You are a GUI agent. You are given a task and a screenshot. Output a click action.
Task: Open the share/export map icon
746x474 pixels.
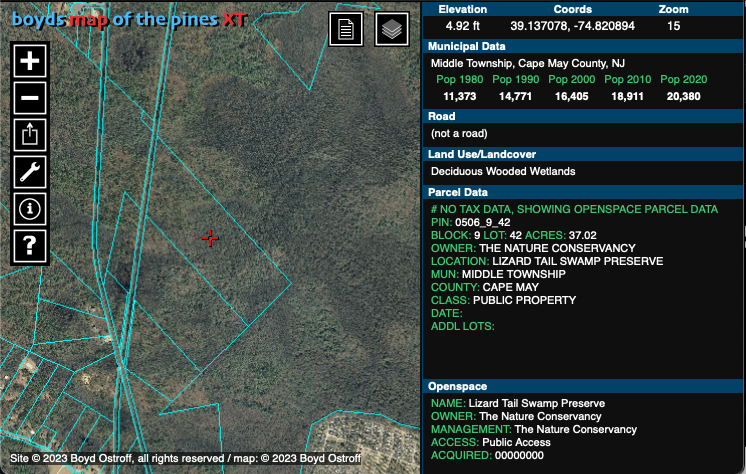[x=30, y=134]
